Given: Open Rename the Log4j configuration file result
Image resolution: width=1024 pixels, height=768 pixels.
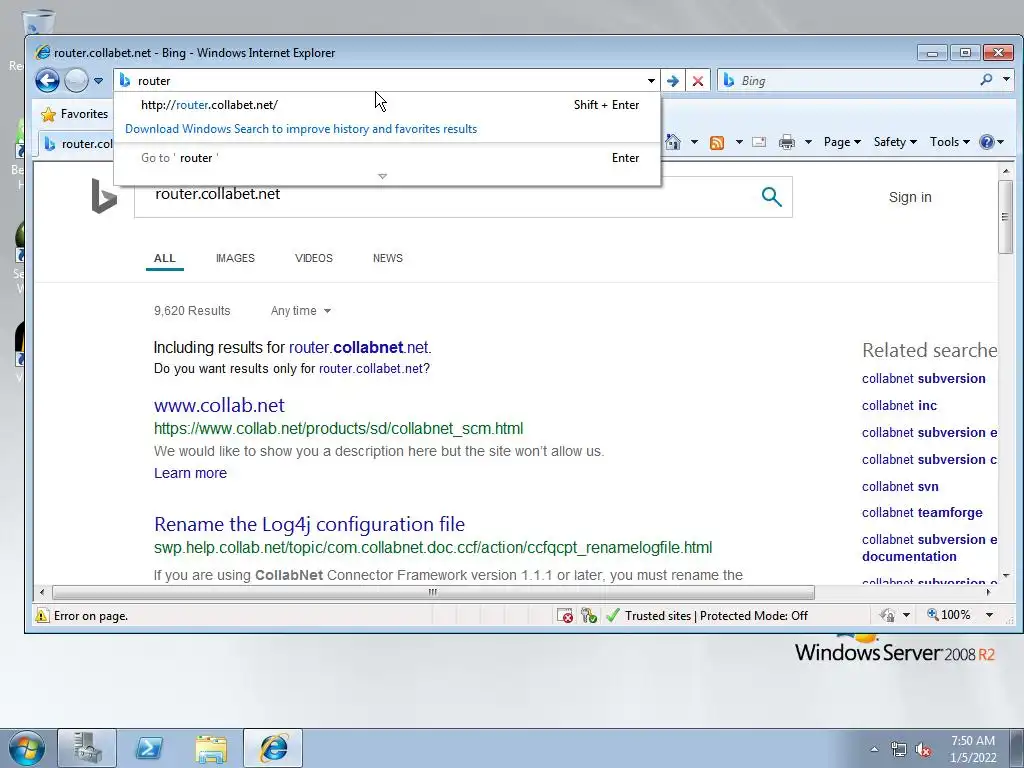Looking at the screenshot, I should [309, 524].
